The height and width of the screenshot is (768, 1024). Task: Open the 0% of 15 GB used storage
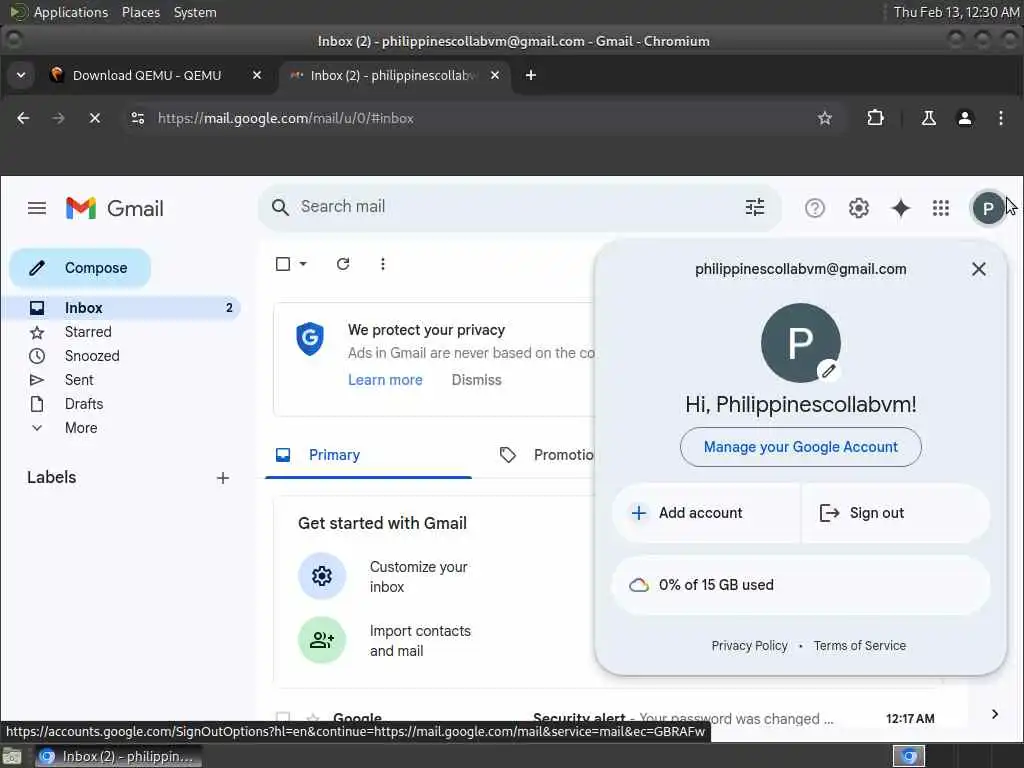click(801, 585)
